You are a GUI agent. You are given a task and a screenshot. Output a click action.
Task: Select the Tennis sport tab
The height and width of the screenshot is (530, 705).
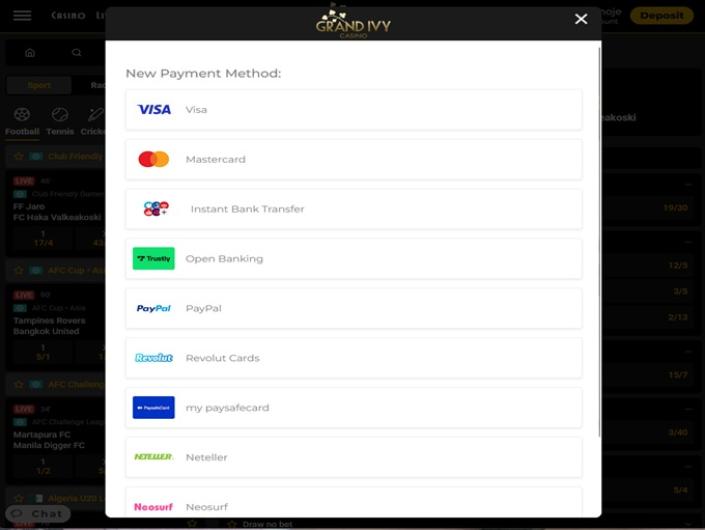click(60, 121)
